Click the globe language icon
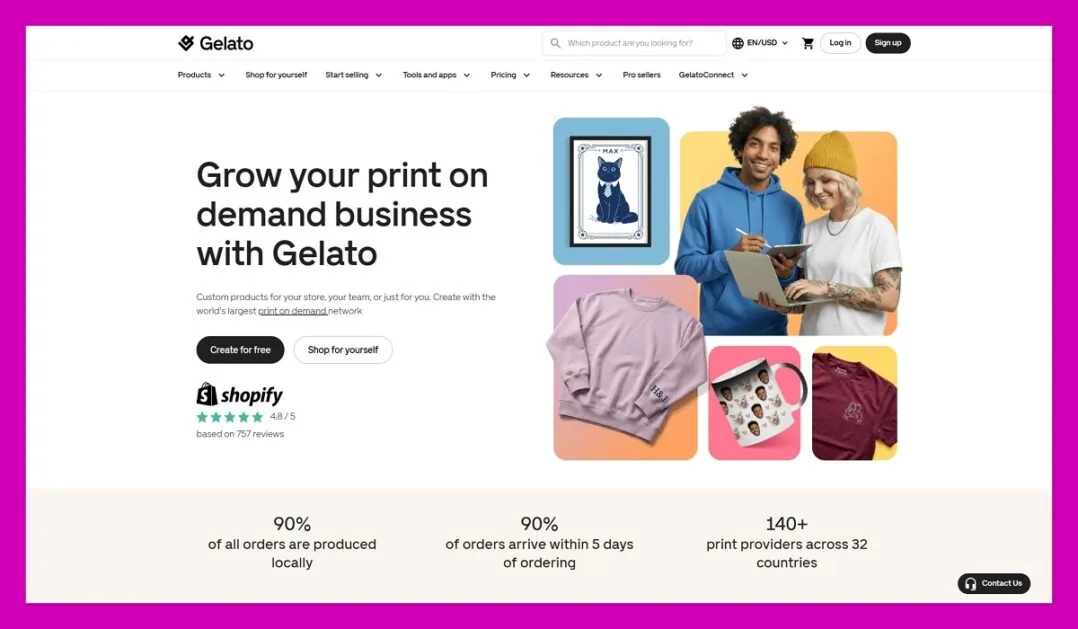 (738, 43)
